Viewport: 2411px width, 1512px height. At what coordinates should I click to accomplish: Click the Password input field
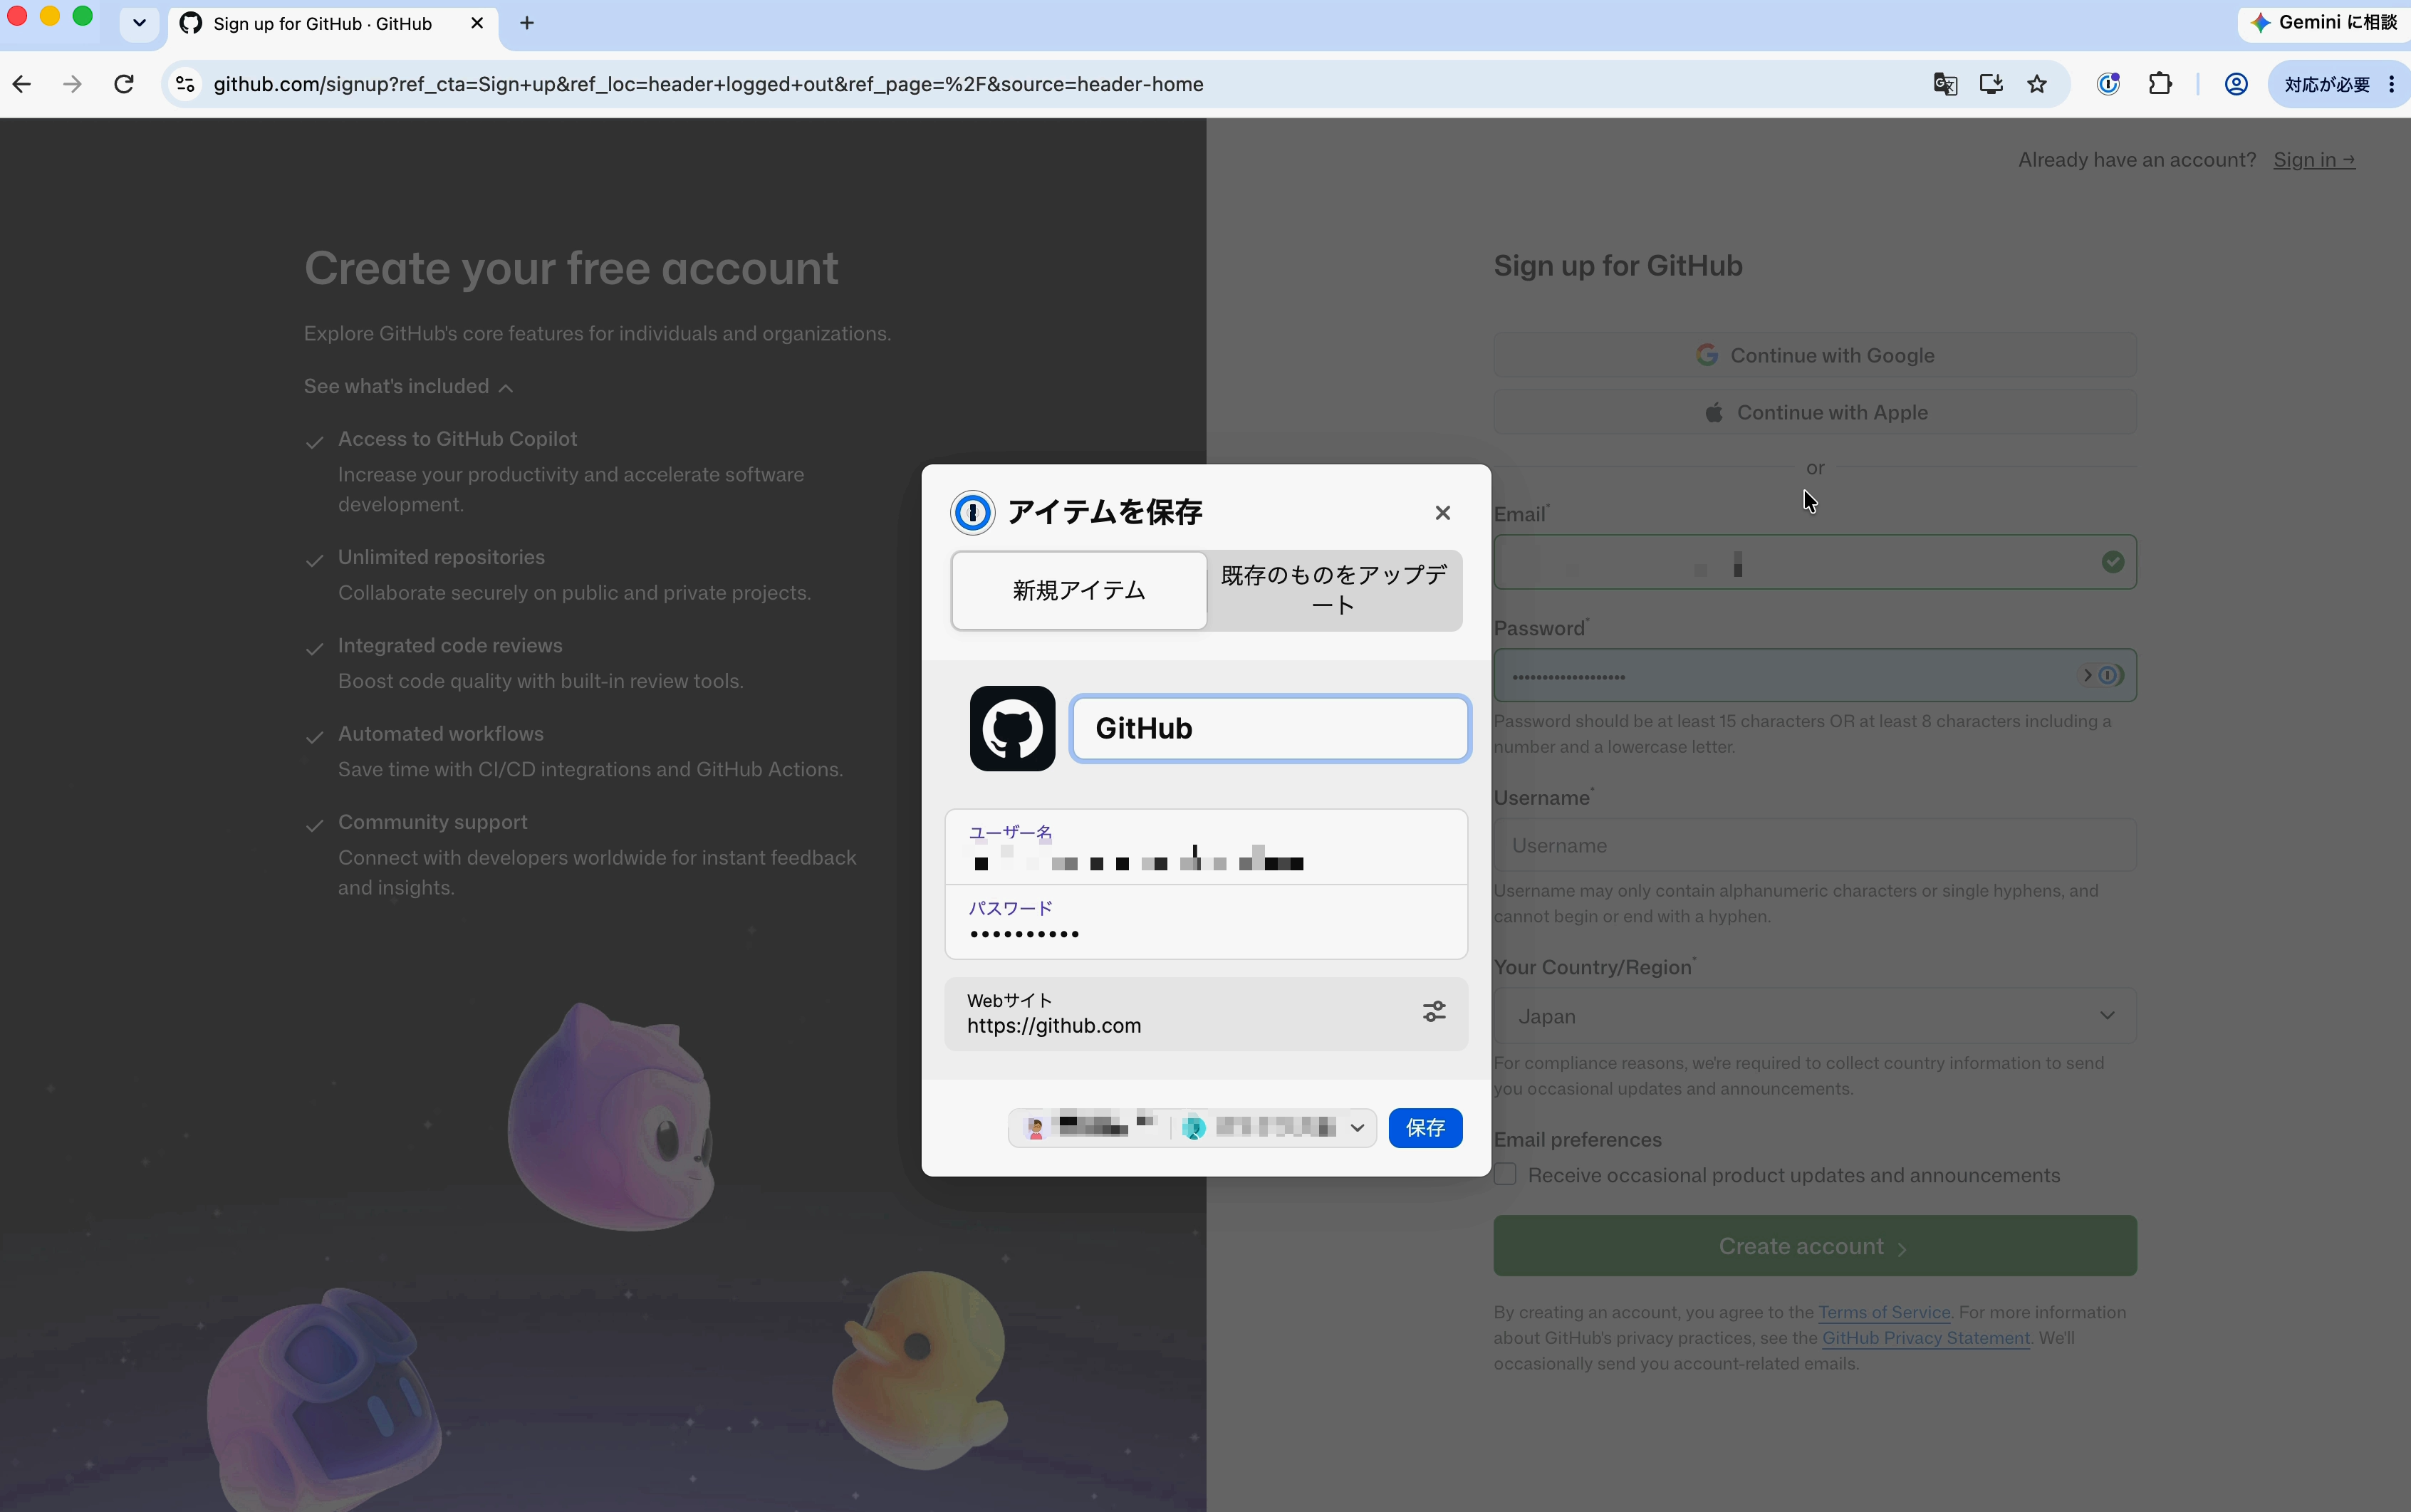point(1815,676)
